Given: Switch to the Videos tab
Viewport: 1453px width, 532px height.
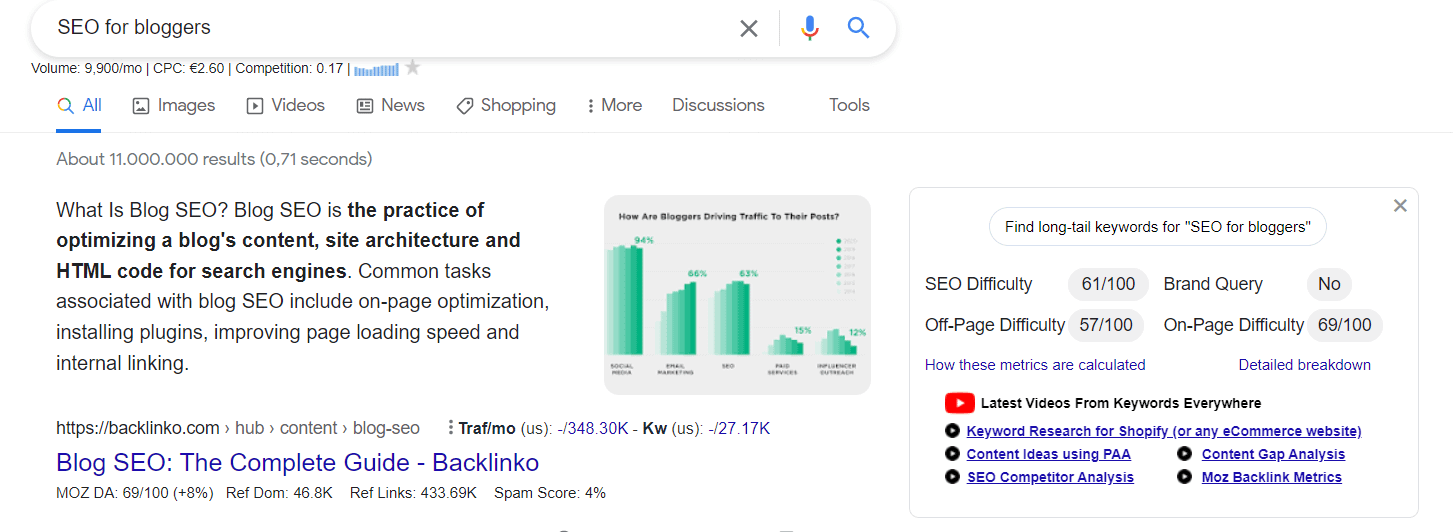Looking at the screenshot, I should (x=286, y=105).
